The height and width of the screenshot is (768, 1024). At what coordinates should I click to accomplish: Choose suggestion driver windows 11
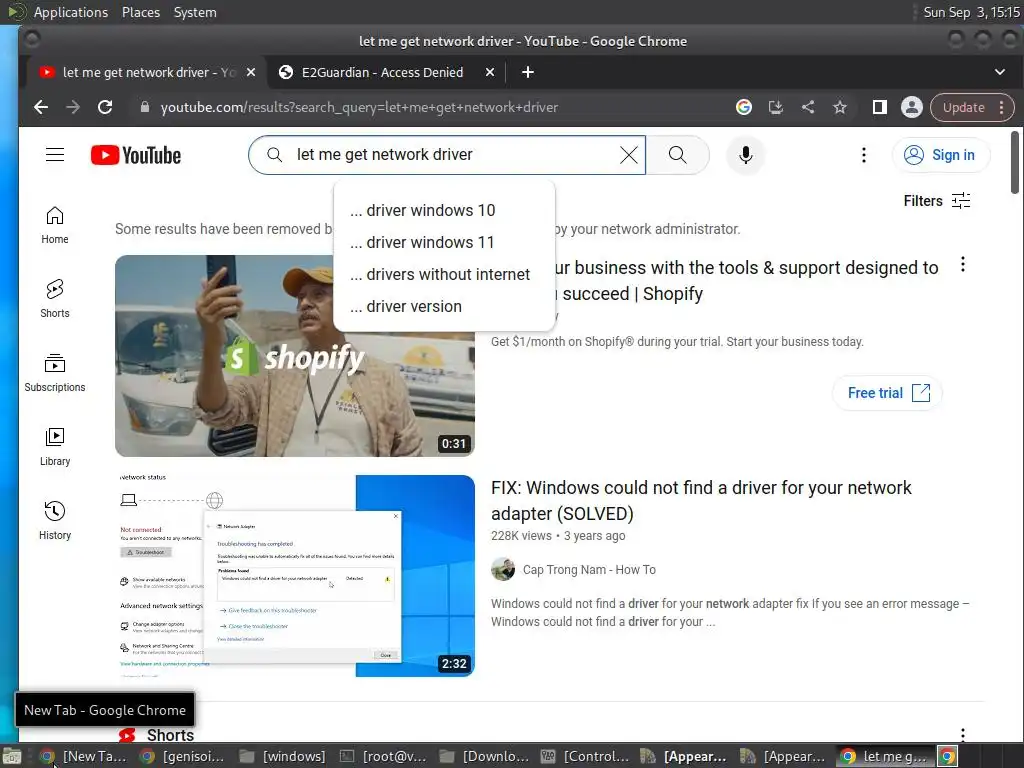(444, 242)
